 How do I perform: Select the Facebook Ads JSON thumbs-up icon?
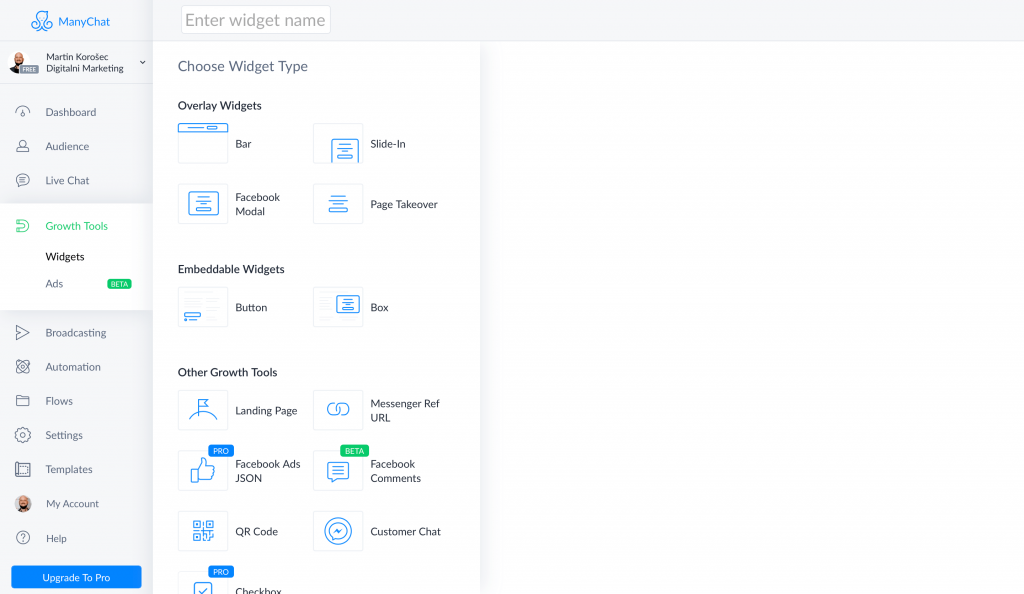(203, 471)
